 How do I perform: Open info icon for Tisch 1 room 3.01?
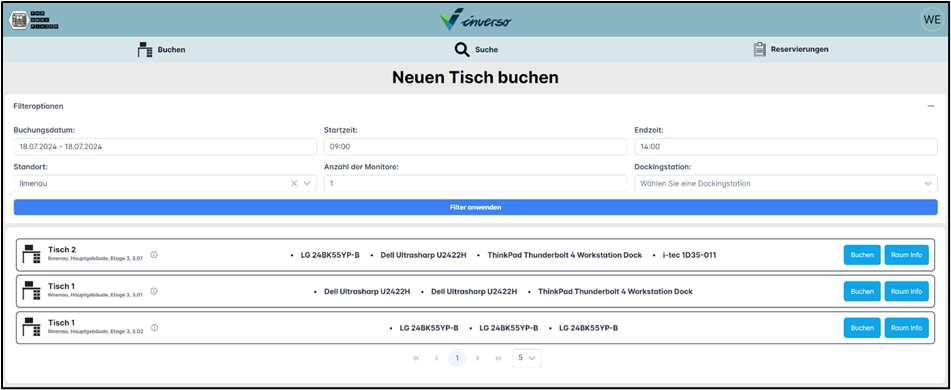tap(153, 291)
